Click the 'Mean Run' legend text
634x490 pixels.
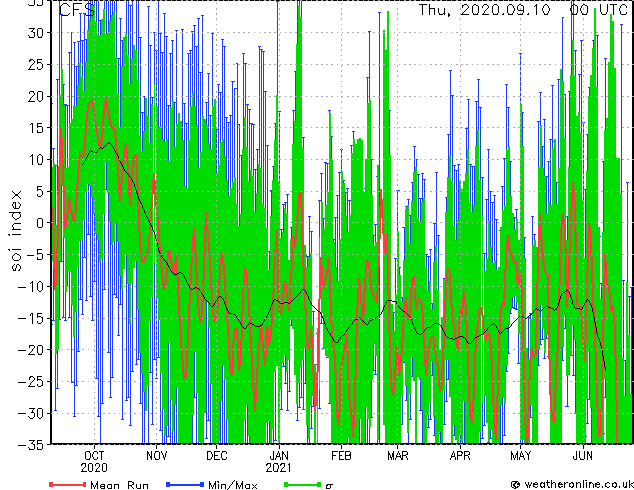coord(119,485)
